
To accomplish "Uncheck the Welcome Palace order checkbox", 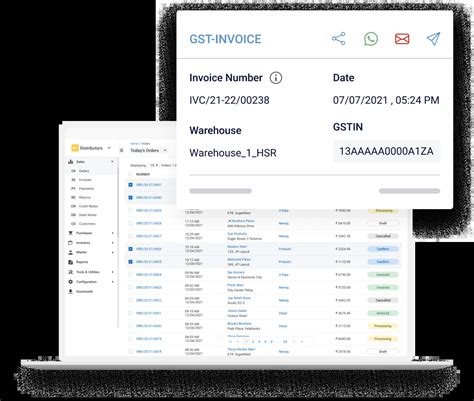I will (130, 262).
